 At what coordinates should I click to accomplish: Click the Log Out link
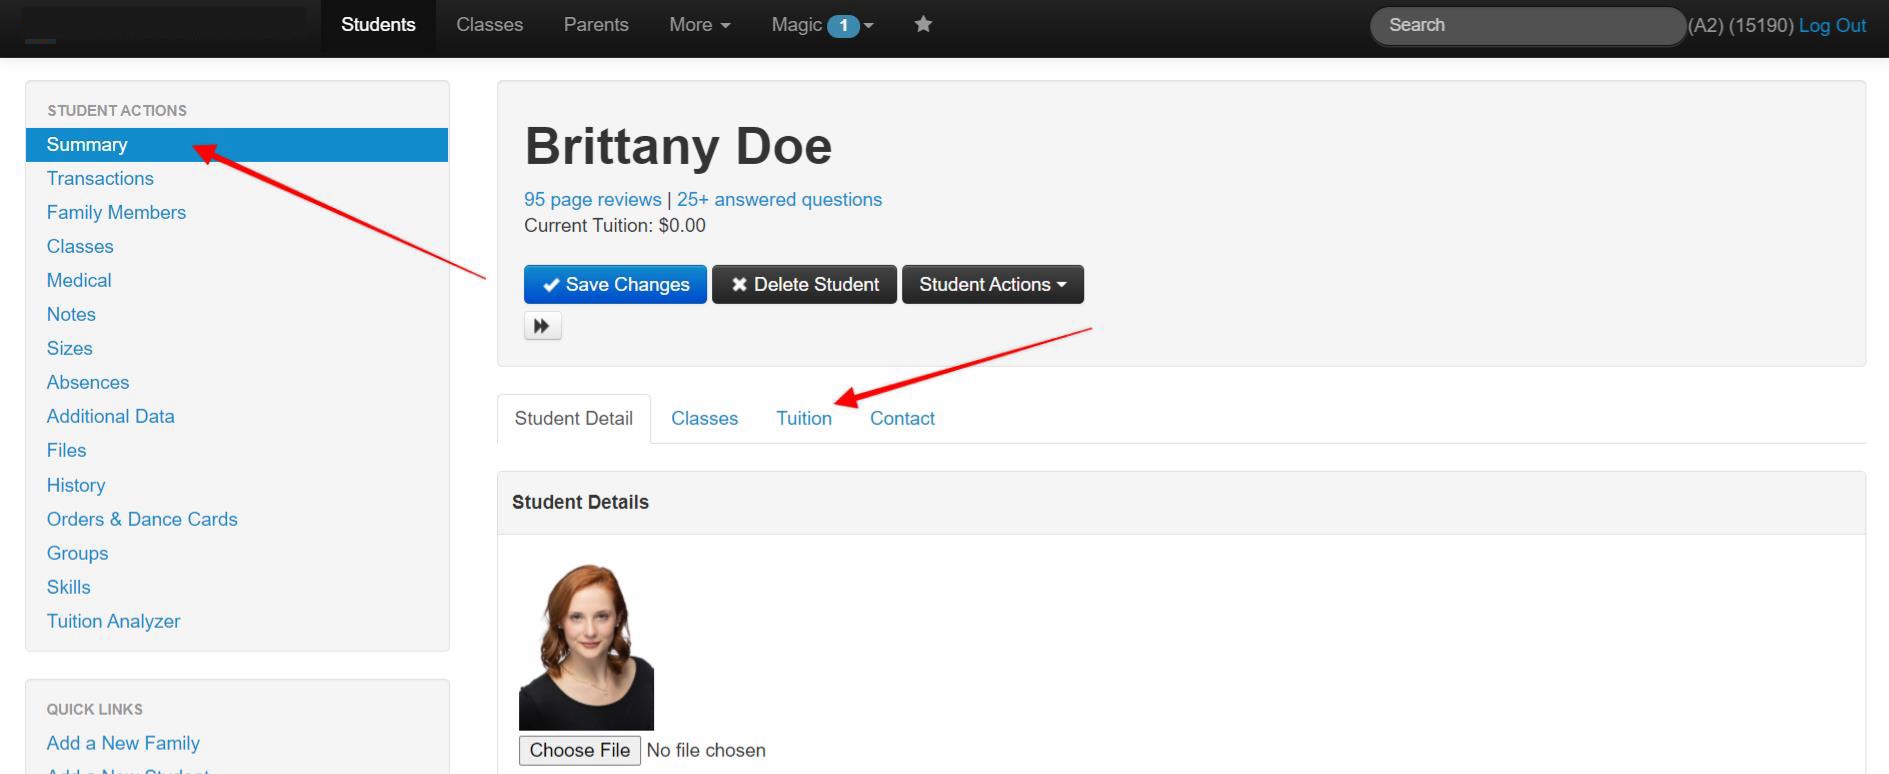[x=1831, y=26]
